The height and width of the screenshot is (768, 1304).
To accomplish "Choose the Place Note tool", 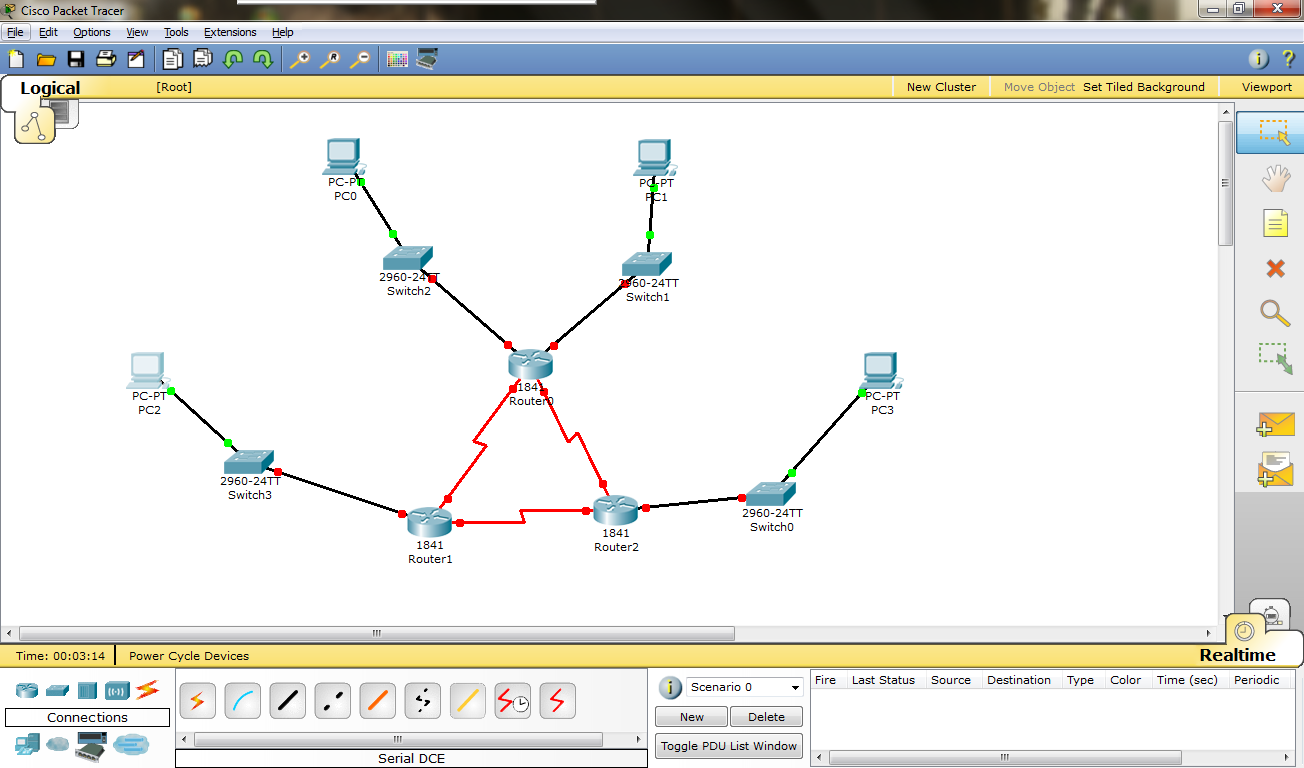I will (x=1275, y=223).
